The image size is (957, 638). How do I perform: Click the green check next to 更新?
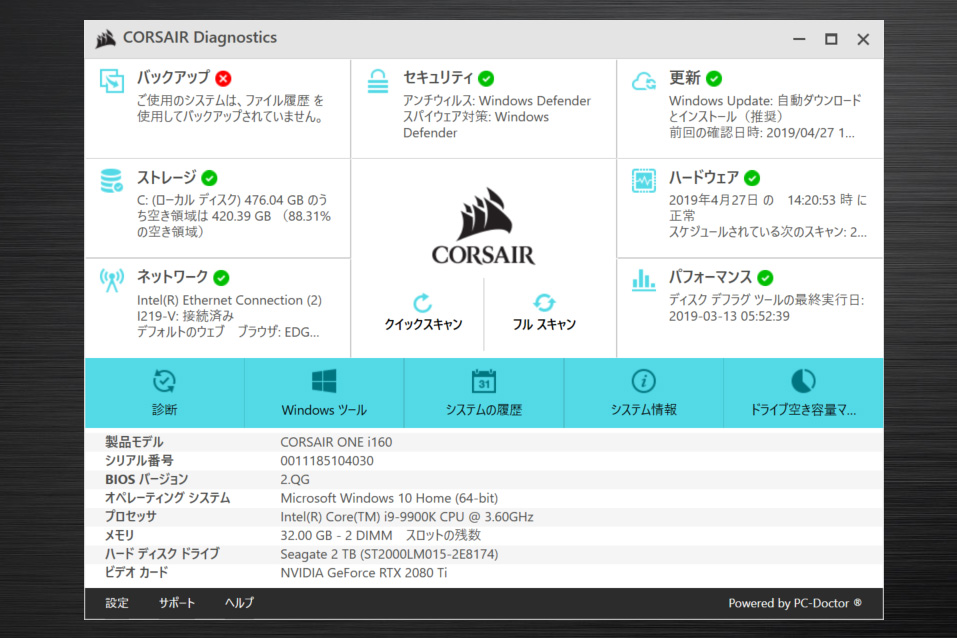tap(714, 79)
